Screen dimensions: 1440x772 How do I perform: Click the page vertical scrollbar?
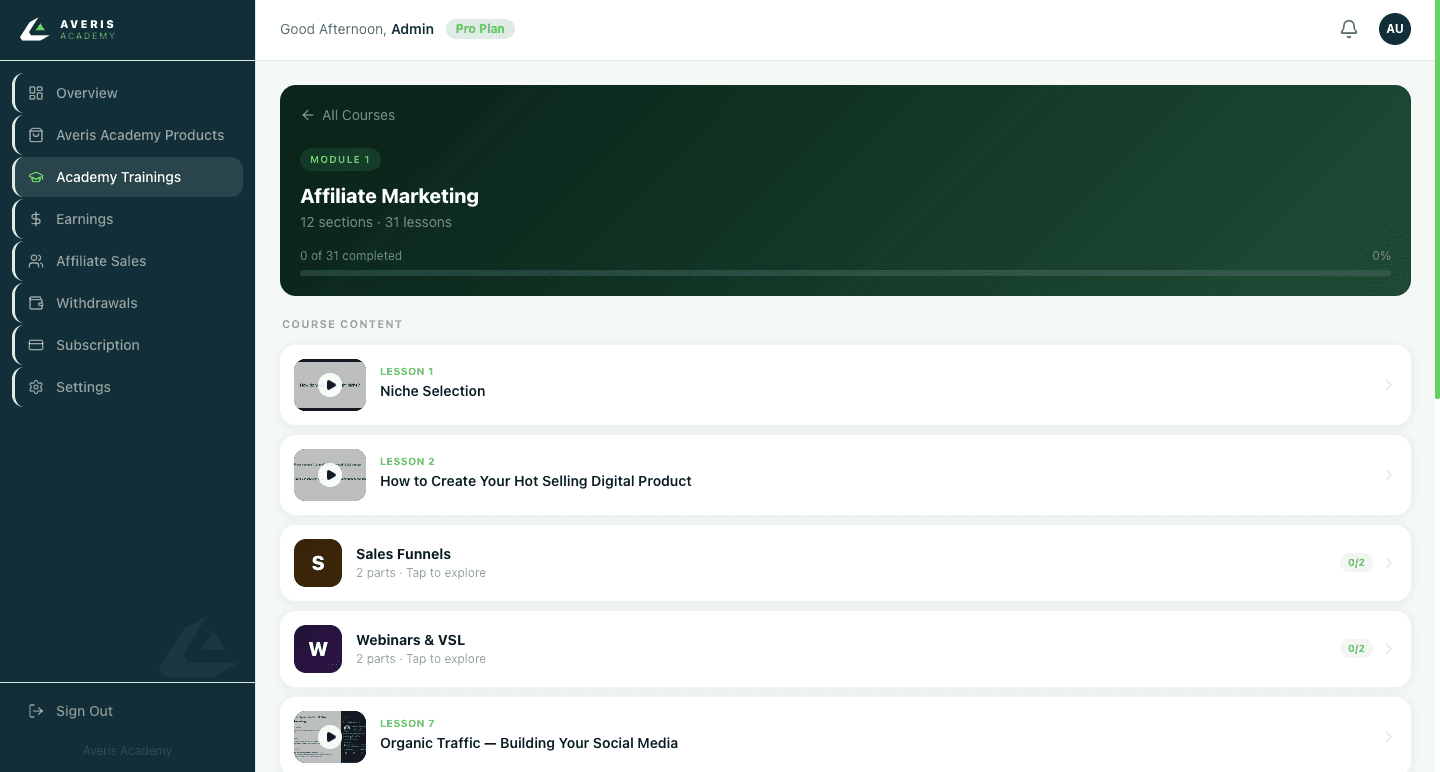tap(1437, 200)
